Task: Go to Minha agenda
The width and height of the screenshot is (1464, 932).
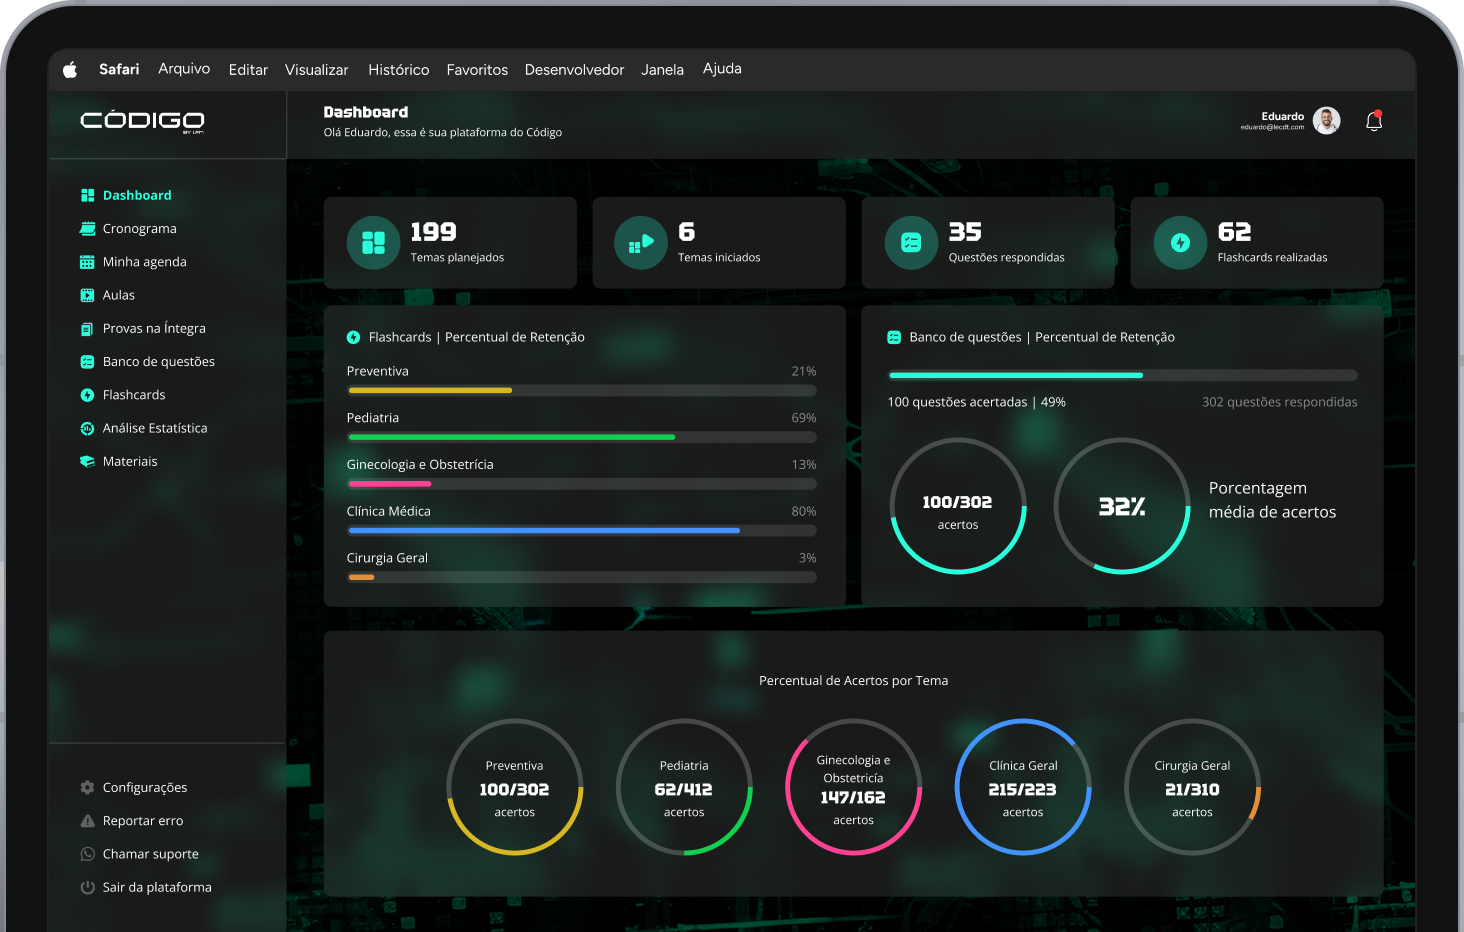Action: (x=144, y=262)
